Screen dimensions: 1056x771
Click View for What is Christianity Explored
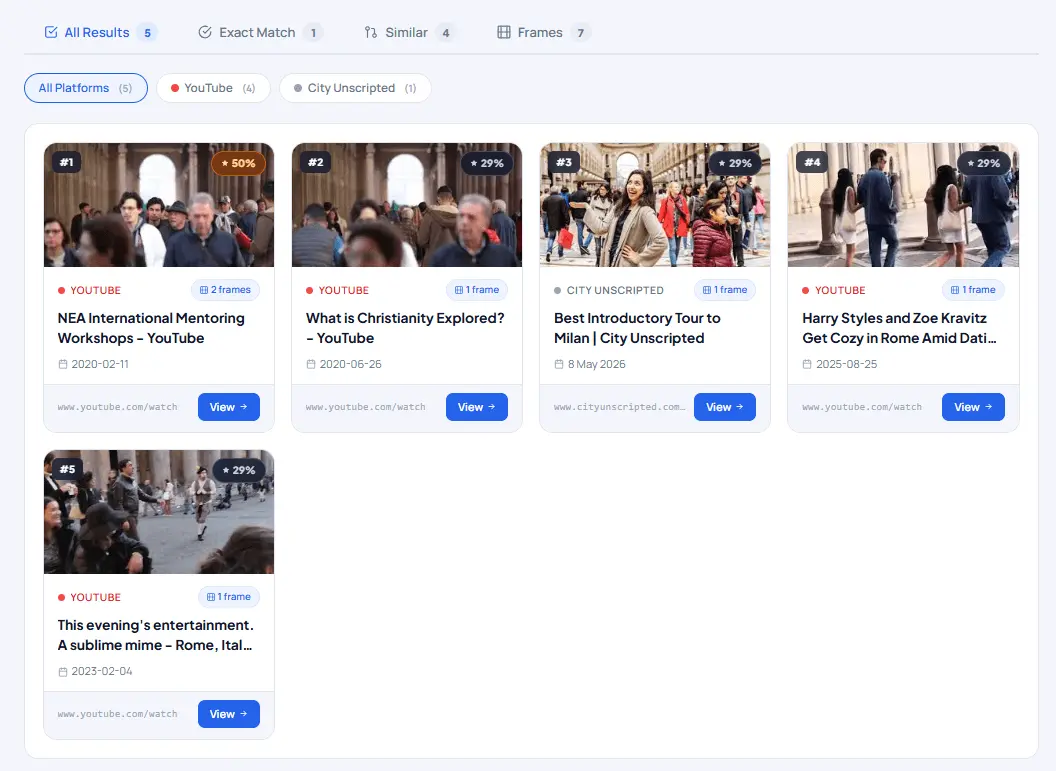click(x=476, y=407)
